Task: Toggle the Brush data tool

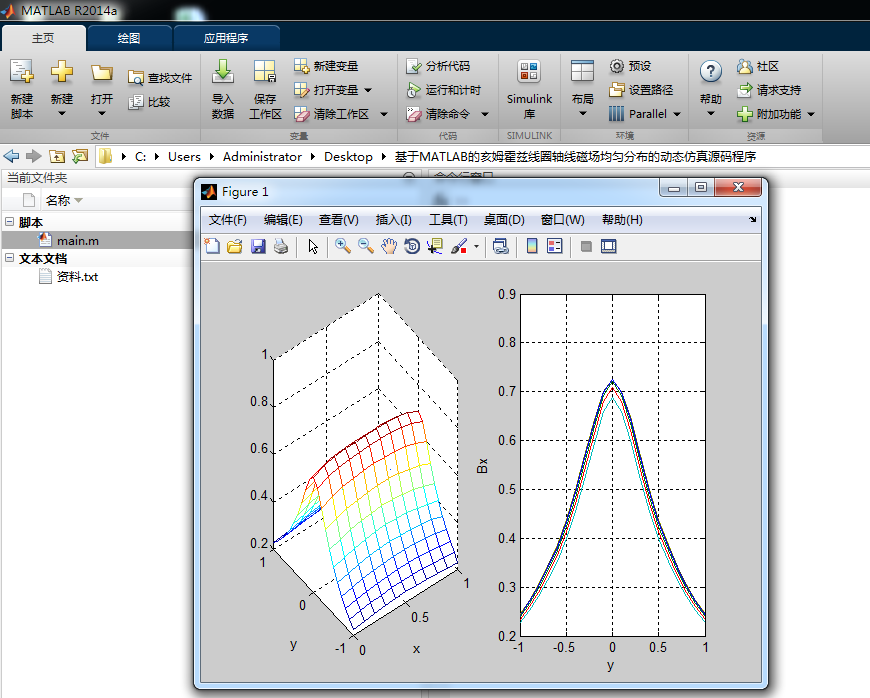Action: (x=459, y=246)
